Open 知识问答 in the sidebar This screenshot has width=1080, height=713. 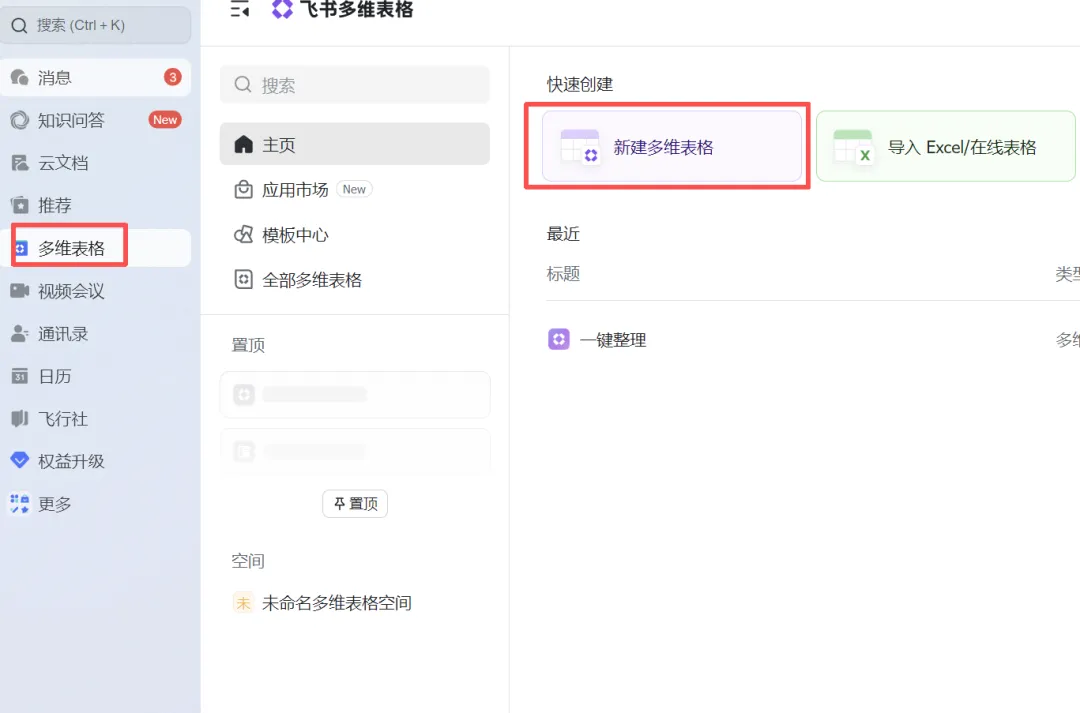pos(96,120)
